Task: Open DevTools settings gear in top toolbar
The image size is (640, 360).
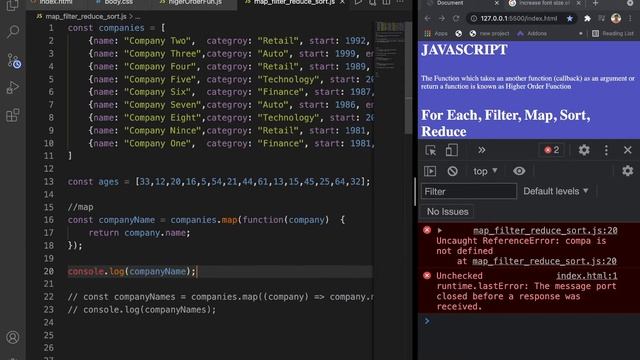Action: point(584,150)
